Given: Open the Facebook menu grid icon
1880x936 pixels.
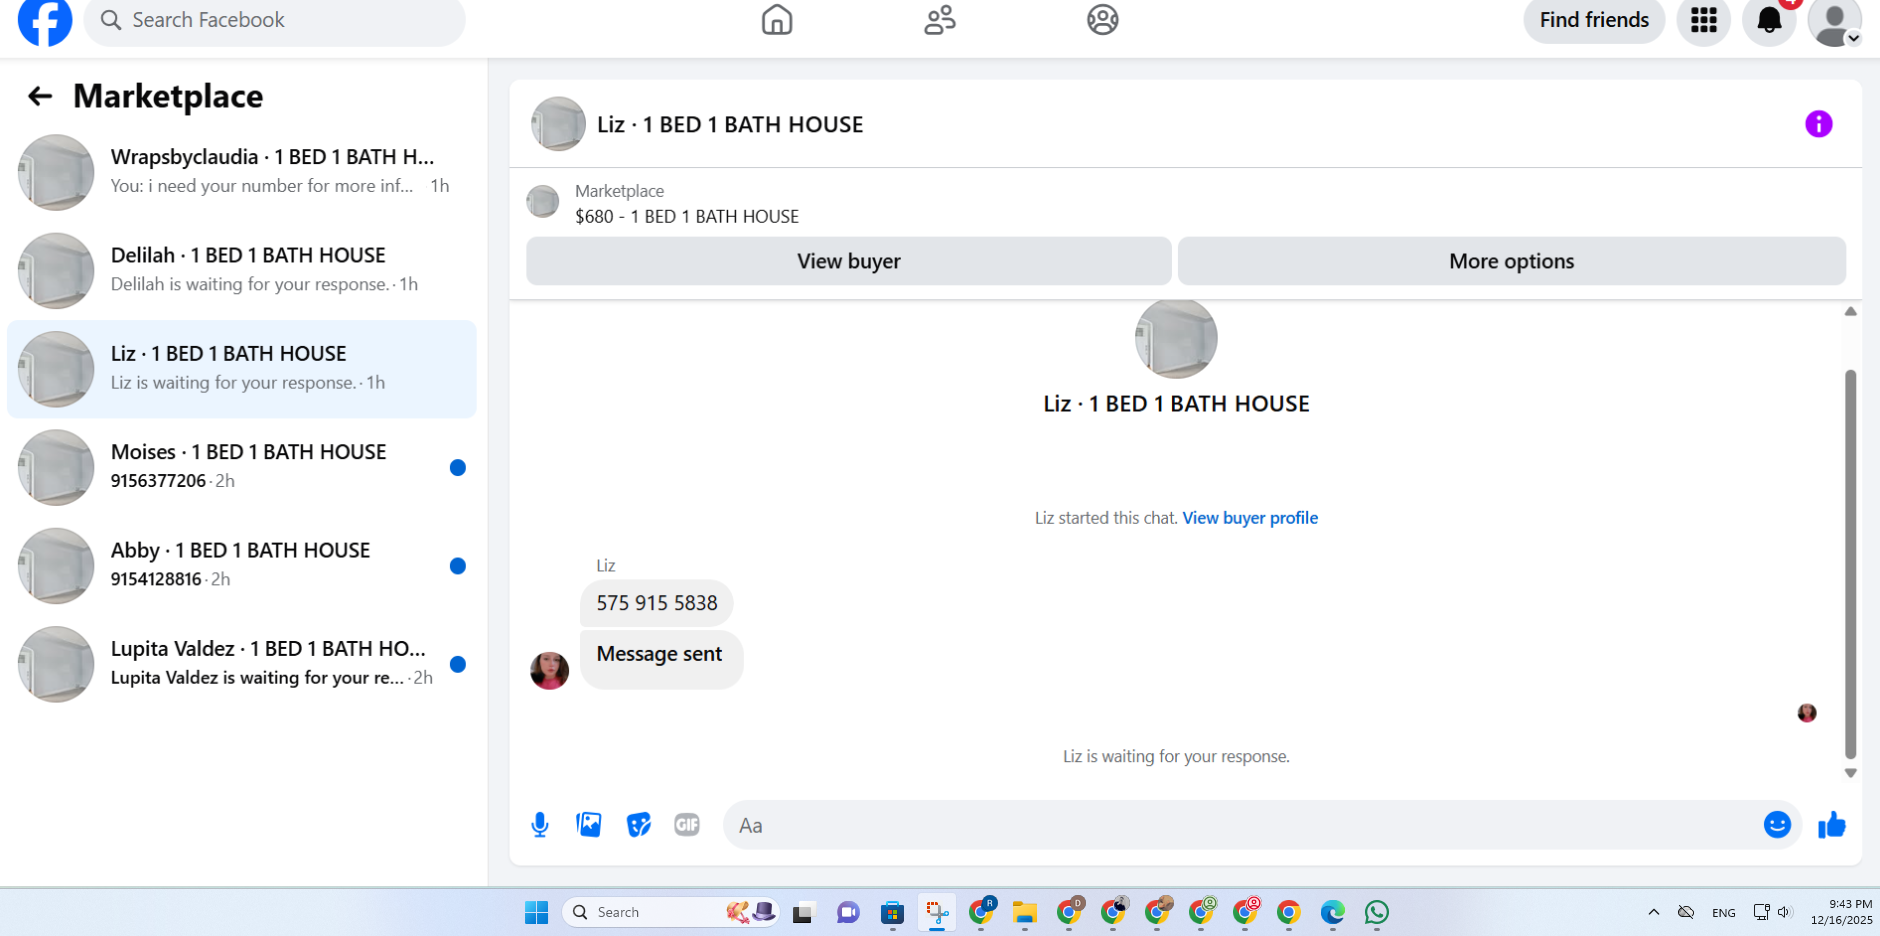Looking at the screenshot, I should click(1704, 20).
